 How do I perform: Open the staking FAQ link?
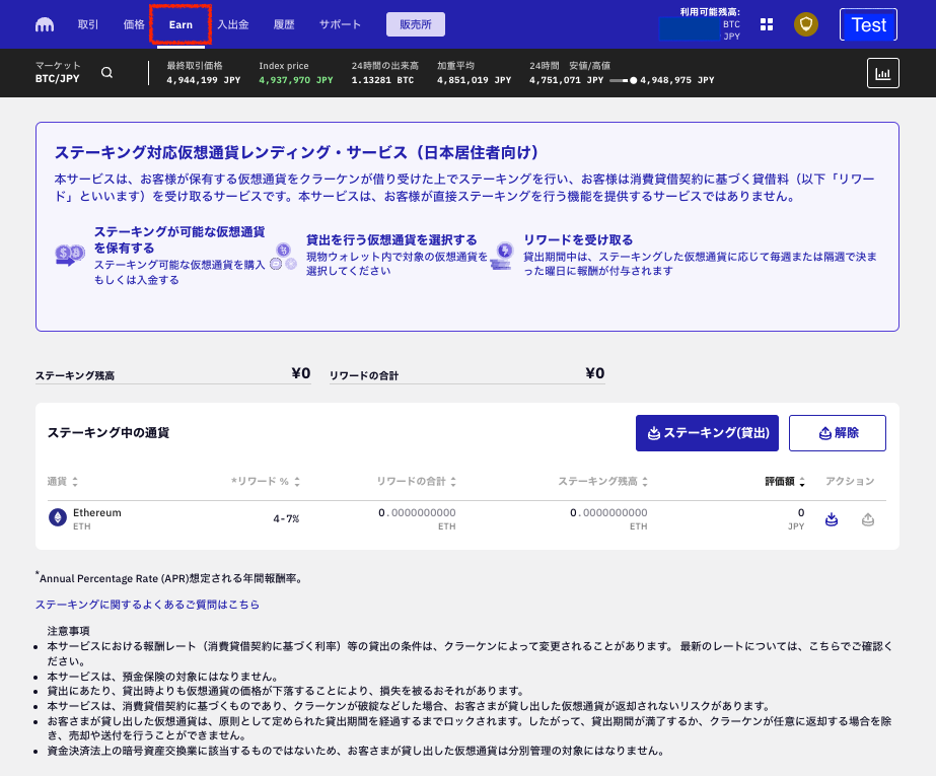pyautogui.click(x=147, y=604)
